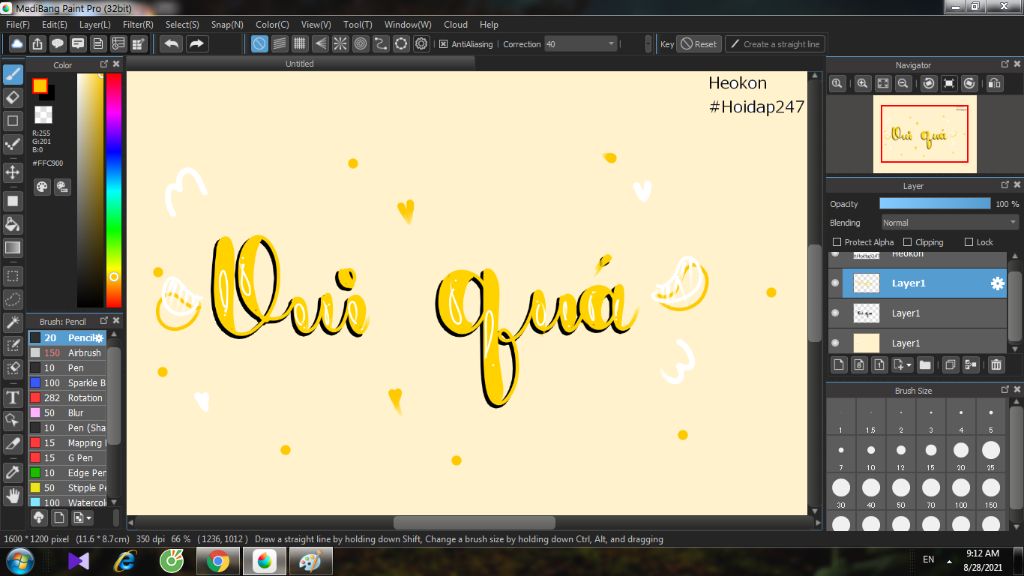Switch to the Untitled canvas tab
Viewport: 1024px width, 576px height.
(x=300, y=64)
